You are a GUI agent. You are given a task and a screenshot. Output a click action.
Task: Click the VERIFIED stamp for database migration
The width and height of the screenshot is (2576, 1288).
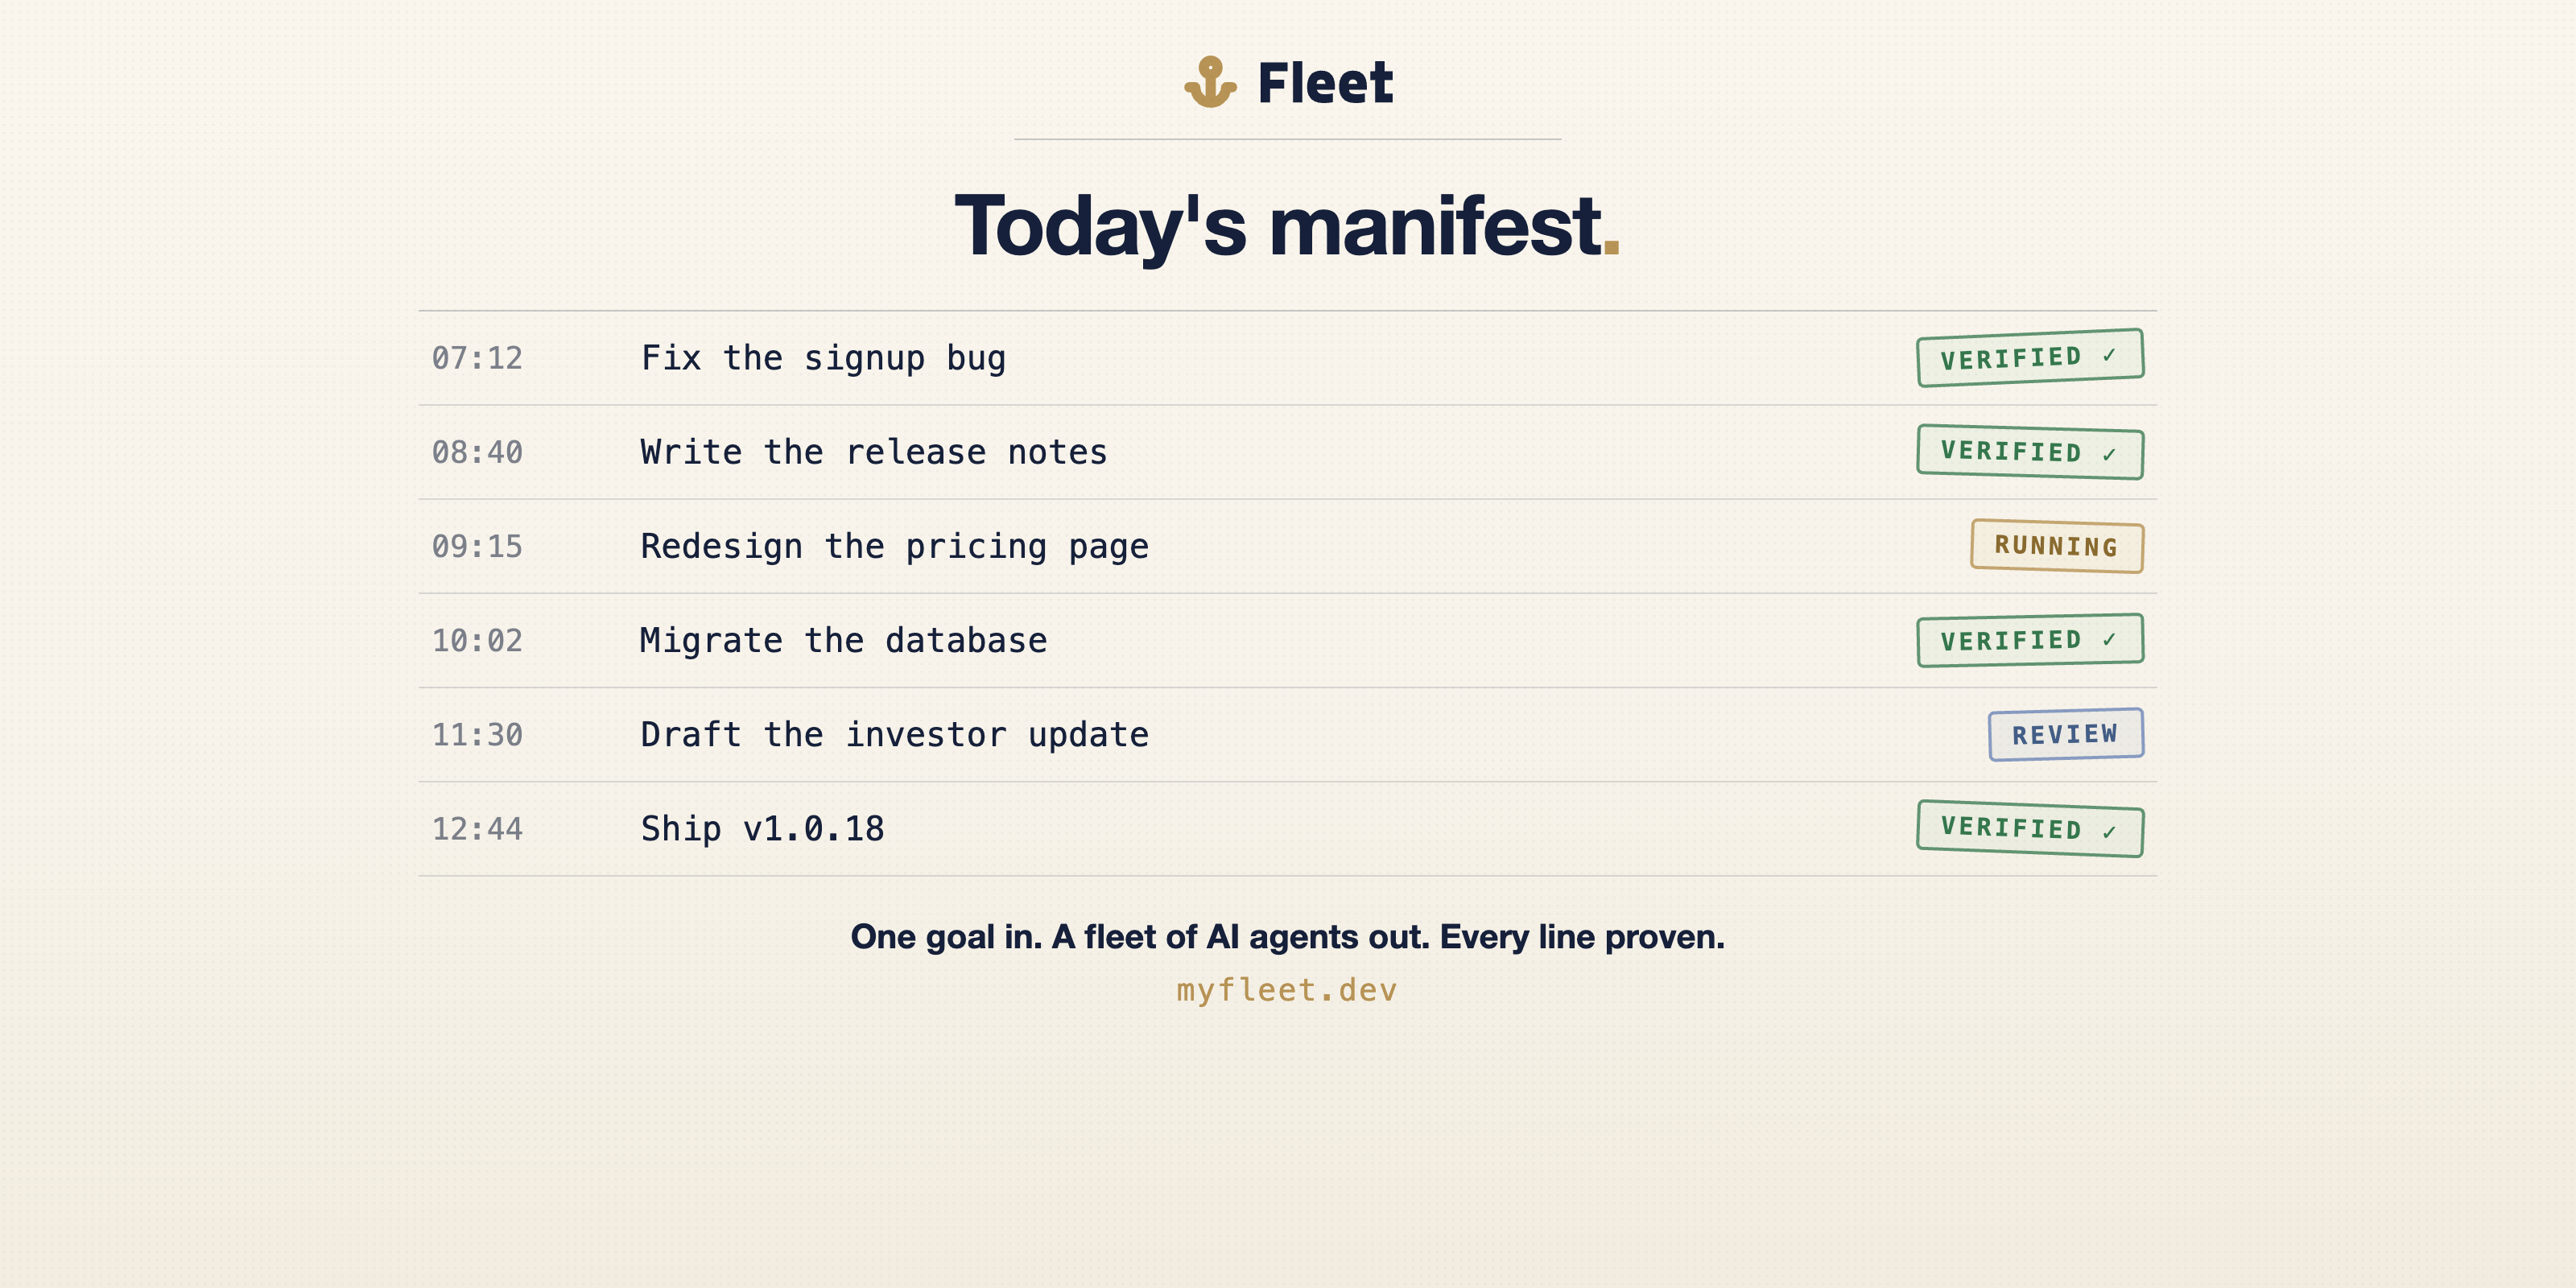pos(2030,640)
